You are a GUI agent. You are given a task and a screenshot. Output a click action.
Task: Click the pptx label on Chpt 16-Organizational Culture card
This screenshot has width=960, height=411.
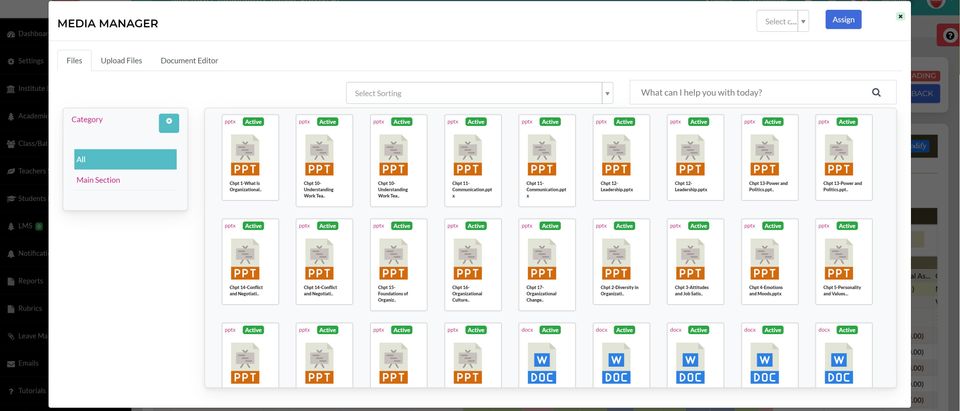[453, 225]
